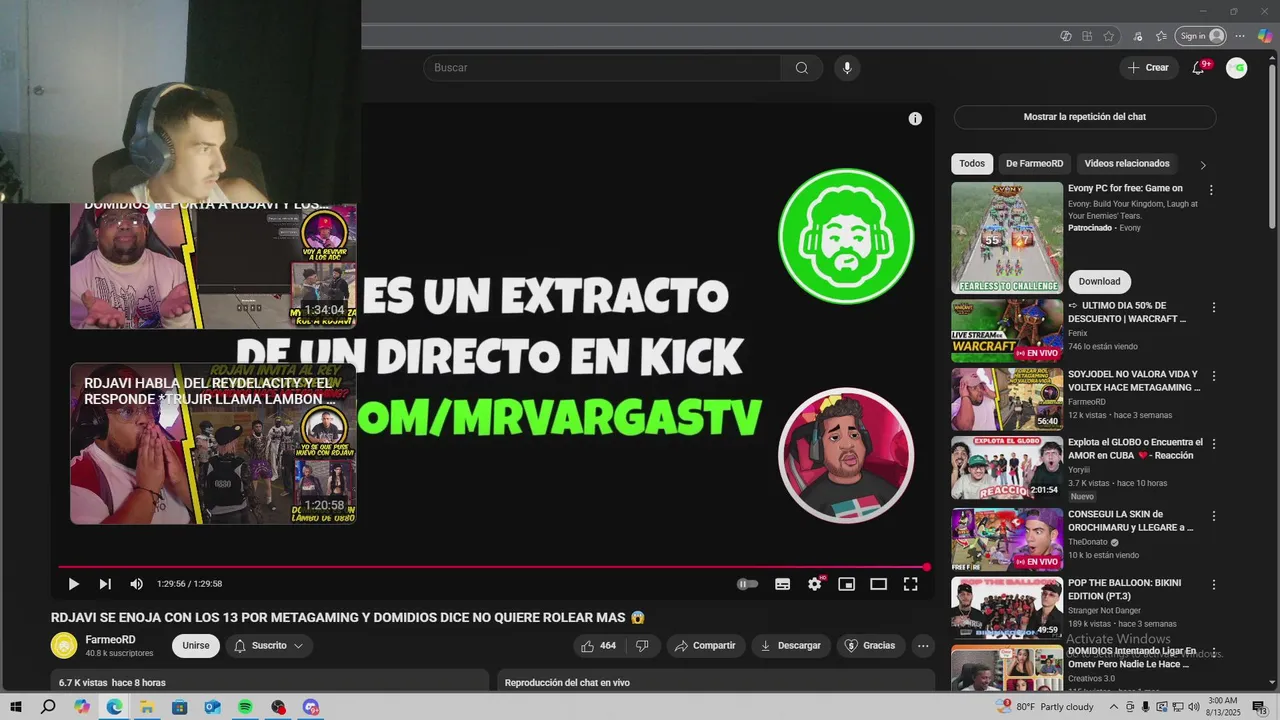Open Edge favorites list icon

[x=1161, y=36]
